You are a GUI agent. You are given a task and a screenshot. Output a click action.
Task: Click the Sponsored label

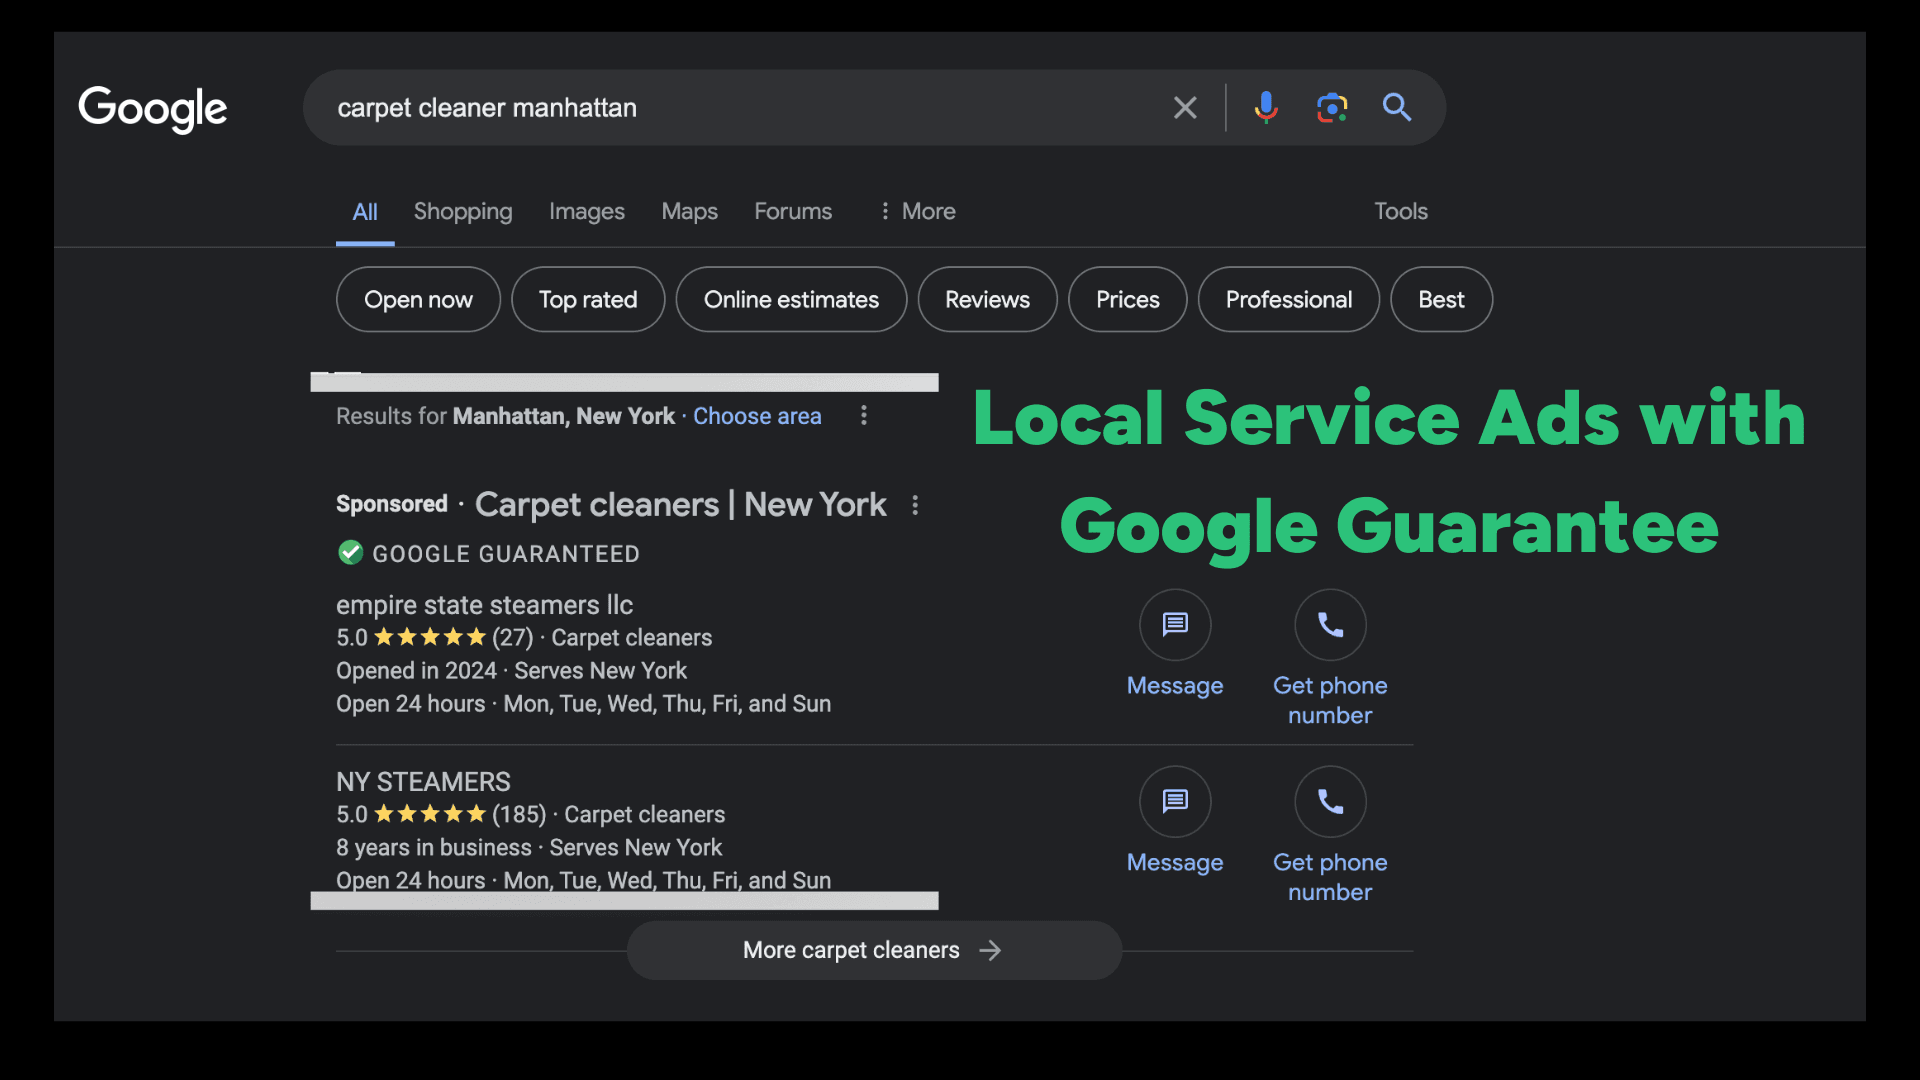pyautogui.click(x=392, y=504)
